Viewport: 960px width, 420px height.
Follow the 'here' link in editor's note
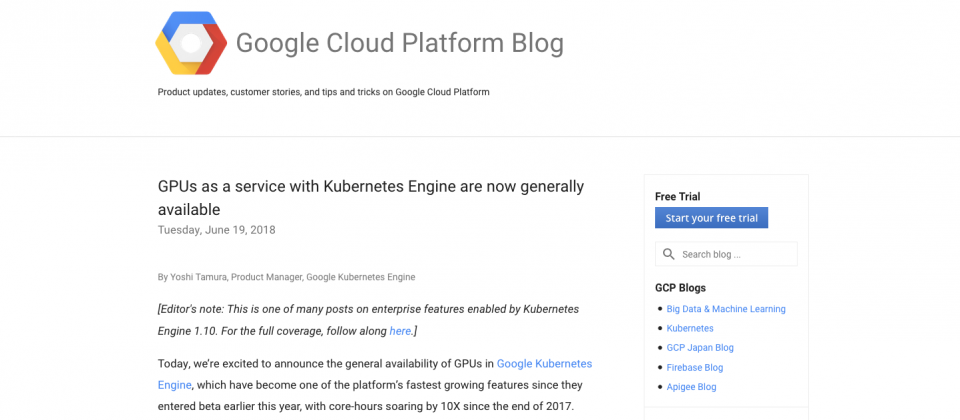tap(400, 331)
